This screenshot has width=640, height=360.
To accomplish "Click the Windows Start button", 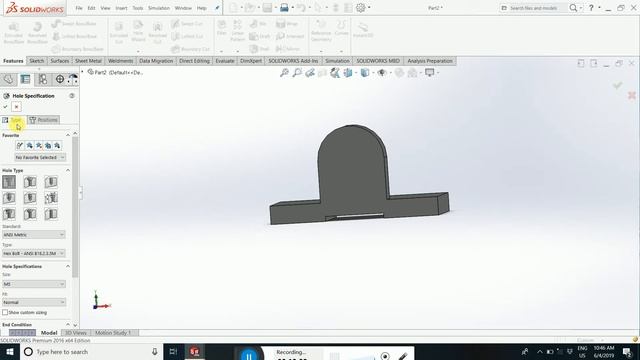I will pyautogui.click(x=9, y=351).
